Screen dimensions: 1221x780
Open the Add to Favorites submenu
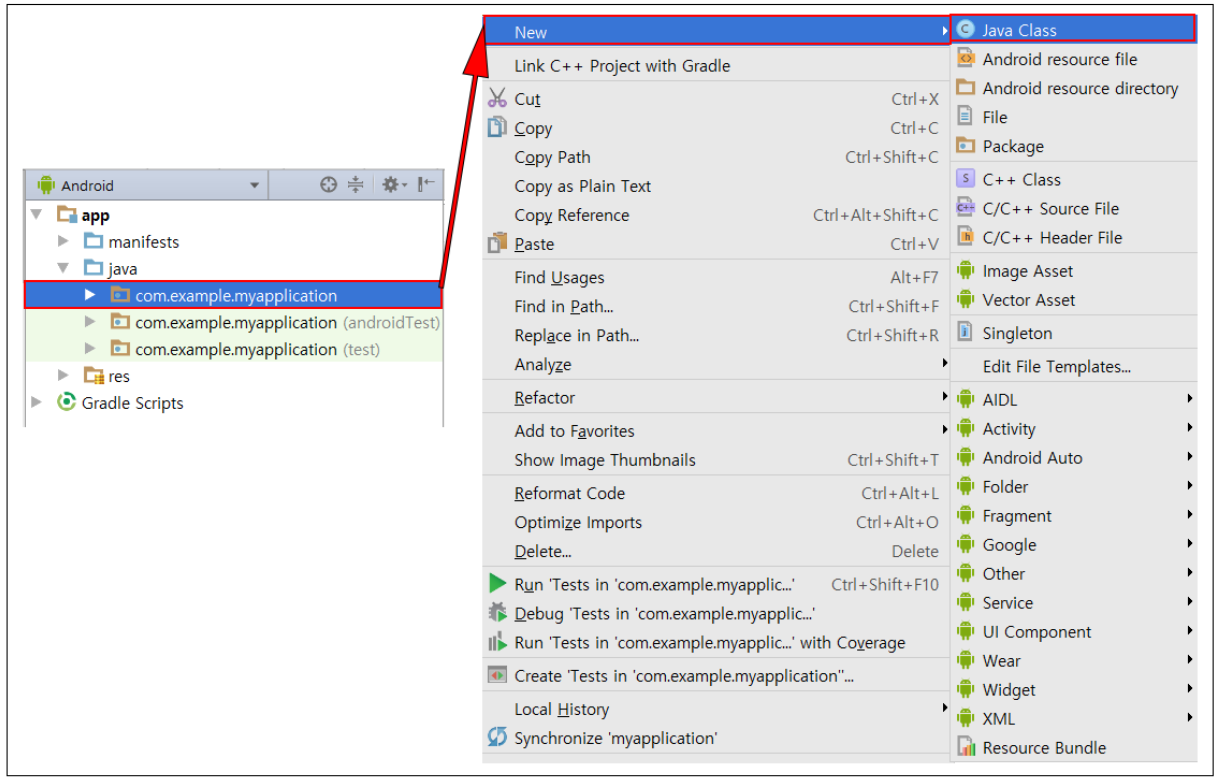(x=716, y=431)
